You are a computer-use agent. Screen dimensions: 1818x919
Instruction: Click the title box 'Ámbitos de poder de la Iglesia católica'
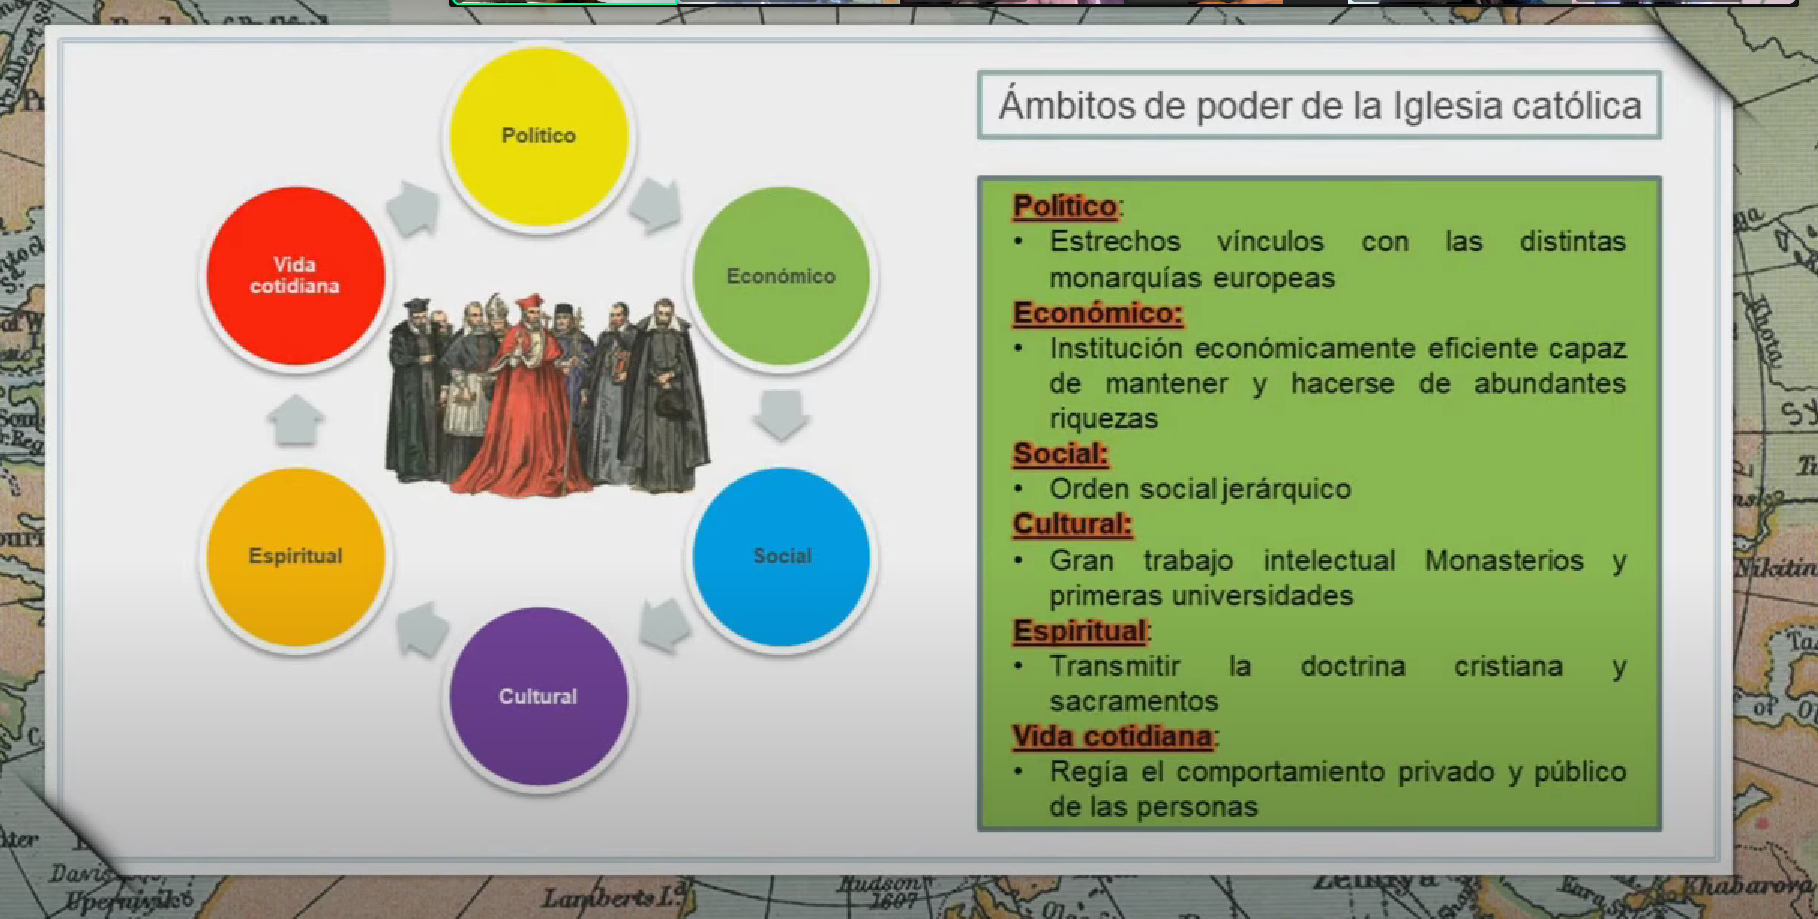click(1319, 105)
